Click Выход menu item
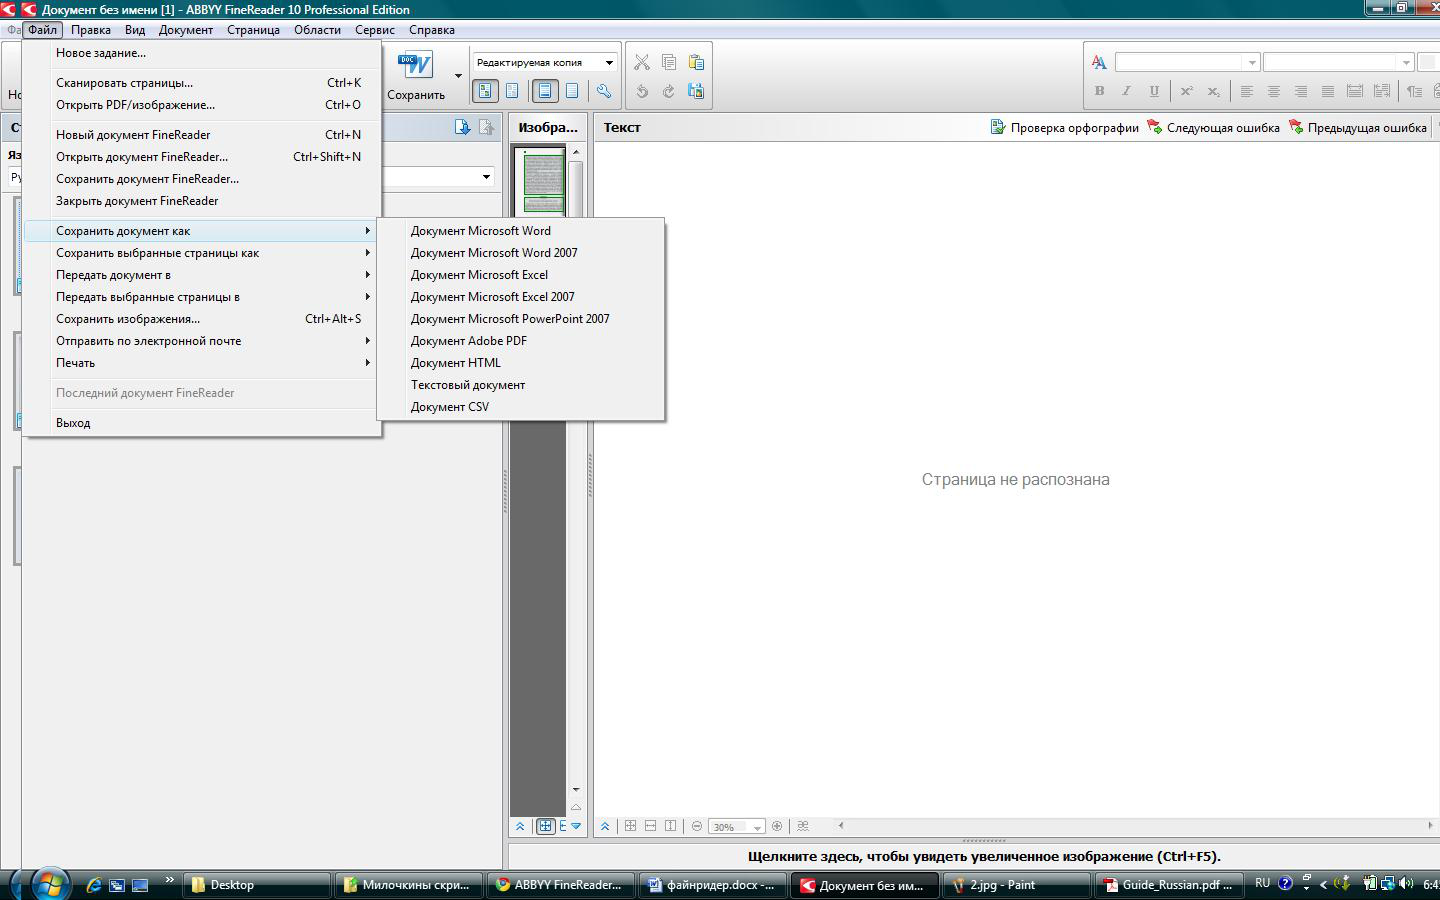 pos(201,423)
